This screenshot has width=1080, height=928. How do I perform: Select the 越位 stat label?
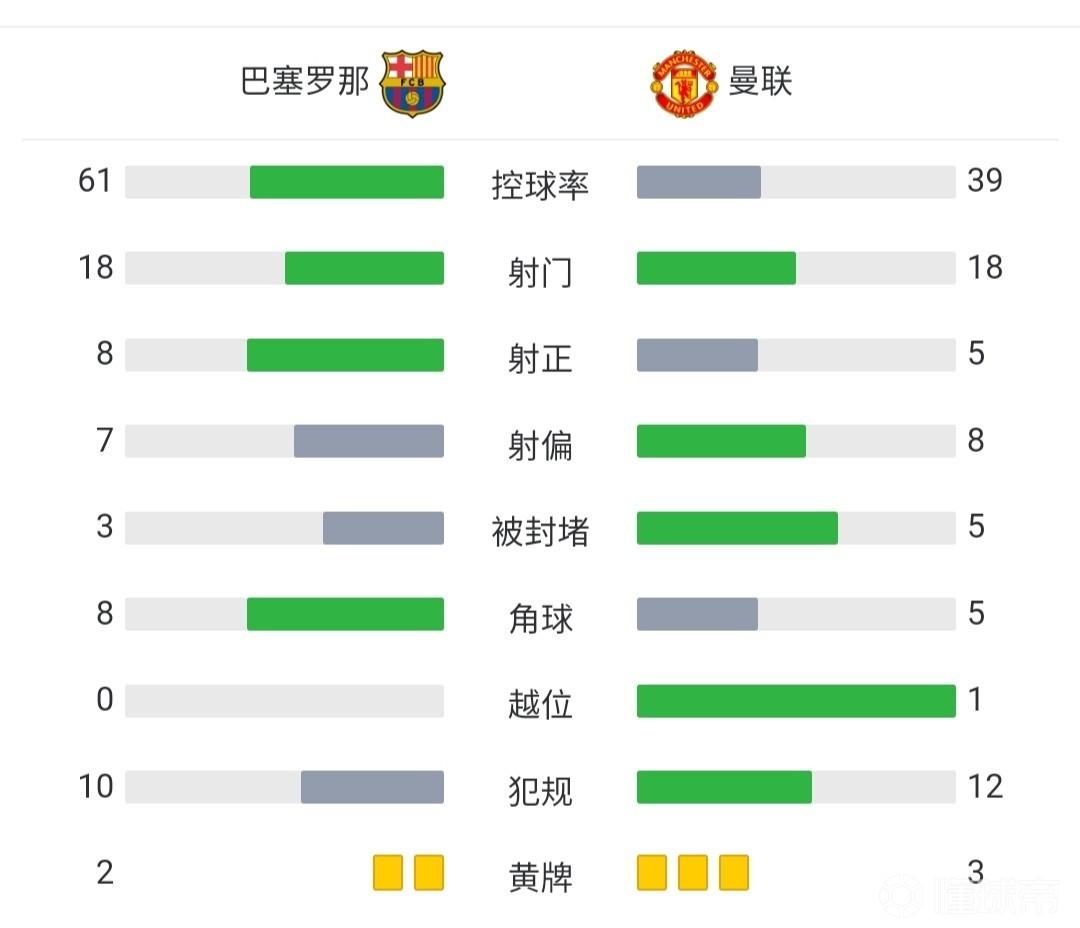click(x=540, y=704)
